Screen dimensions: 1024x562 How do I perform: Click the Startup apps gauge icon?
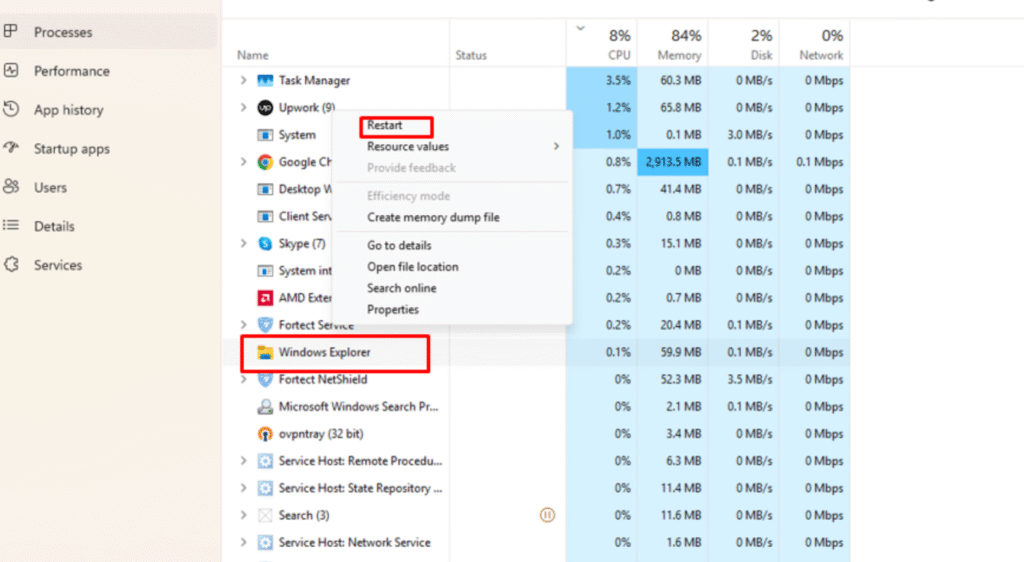coord(10,148)
